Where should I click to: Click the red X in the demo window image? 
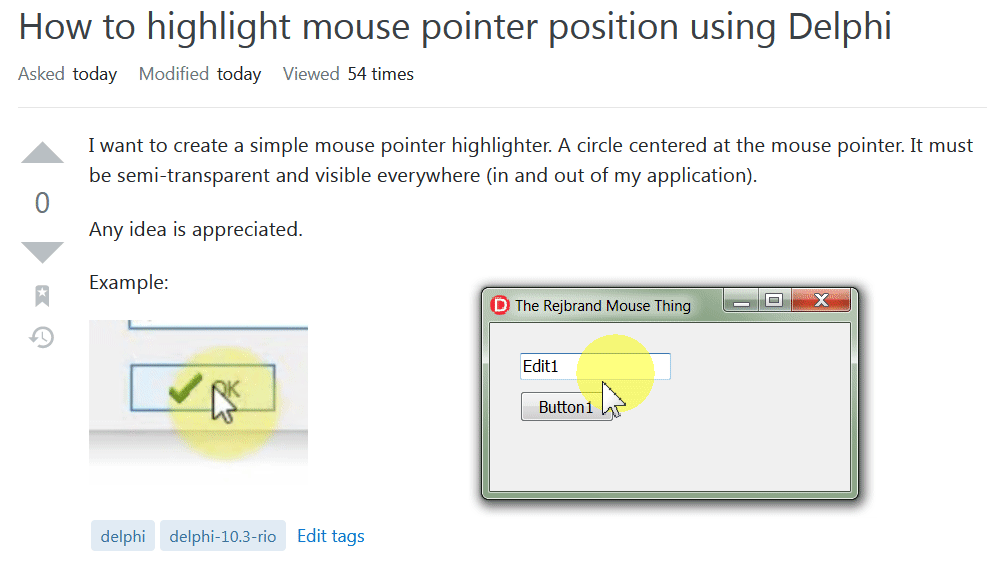[x=822, y=299]
